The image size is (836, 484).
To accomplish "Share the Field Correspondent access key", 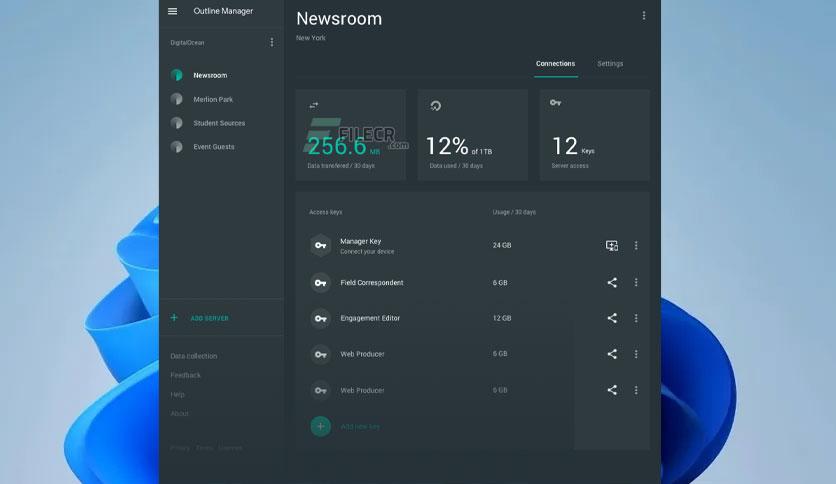I will point(612,283).
